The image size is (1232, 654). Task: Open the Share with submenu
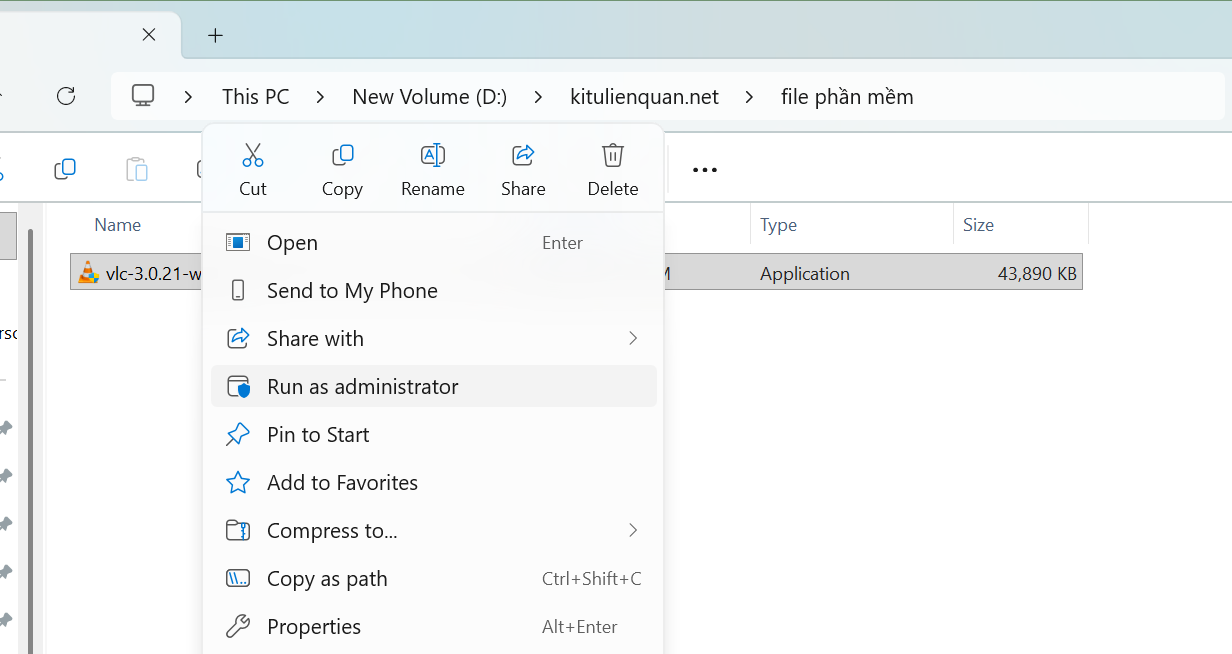point(434,339)
